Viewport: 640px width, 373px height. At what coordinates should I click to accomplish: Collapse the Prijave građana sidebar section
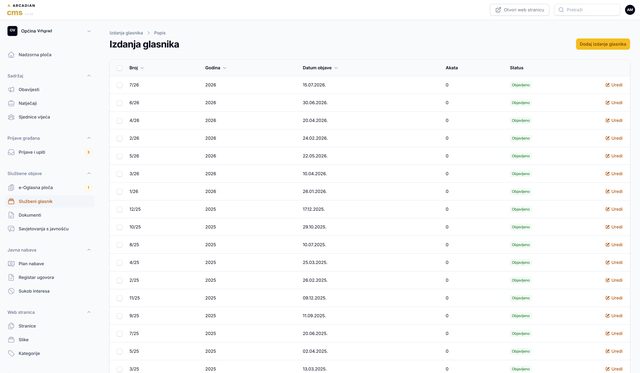(x=89, y=138)
